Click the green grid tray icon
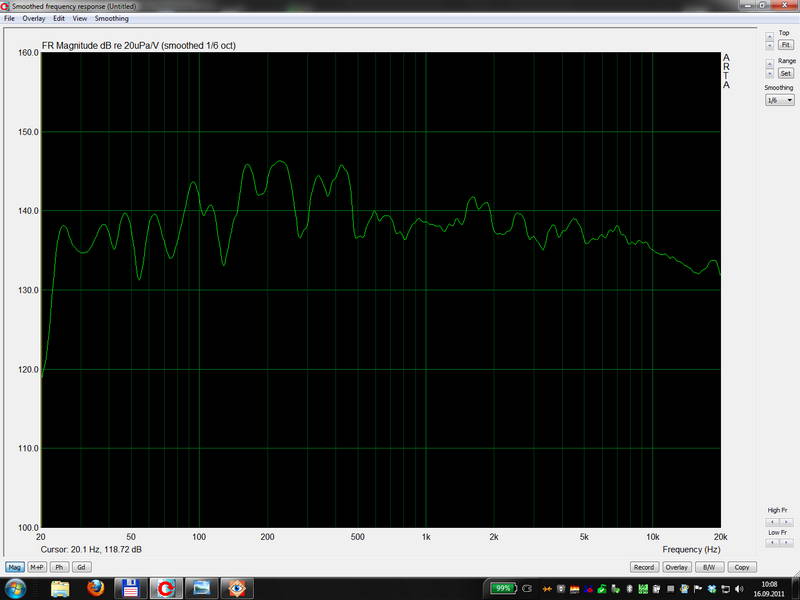 click(x=643, y=589)
